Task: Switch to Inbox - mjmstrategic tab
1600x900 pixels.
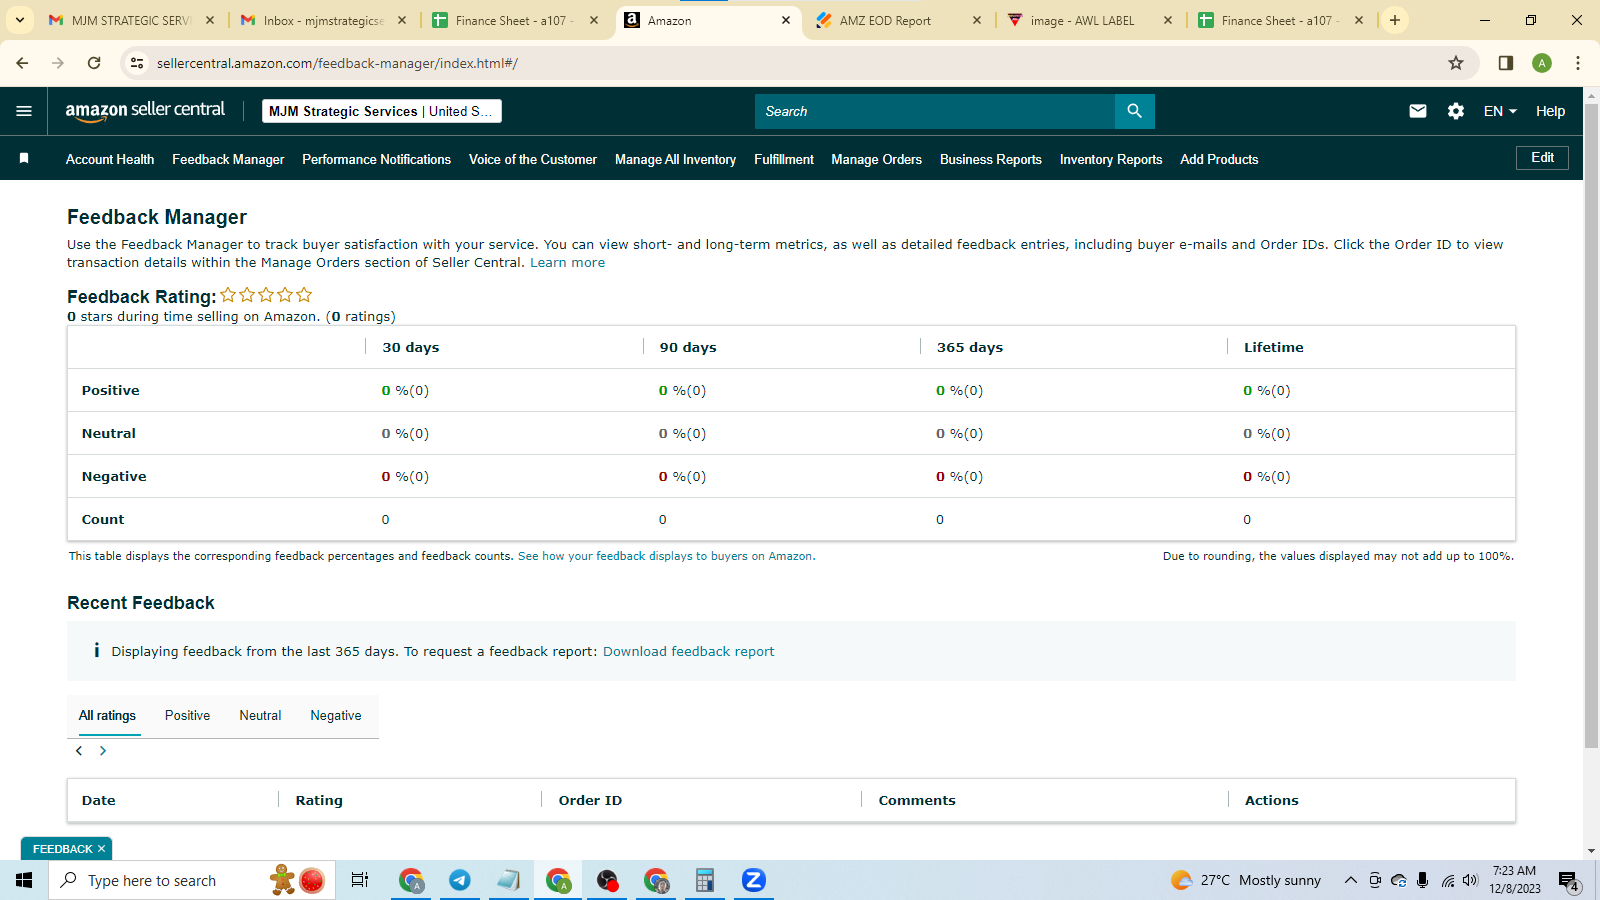Action: (323, 20)
